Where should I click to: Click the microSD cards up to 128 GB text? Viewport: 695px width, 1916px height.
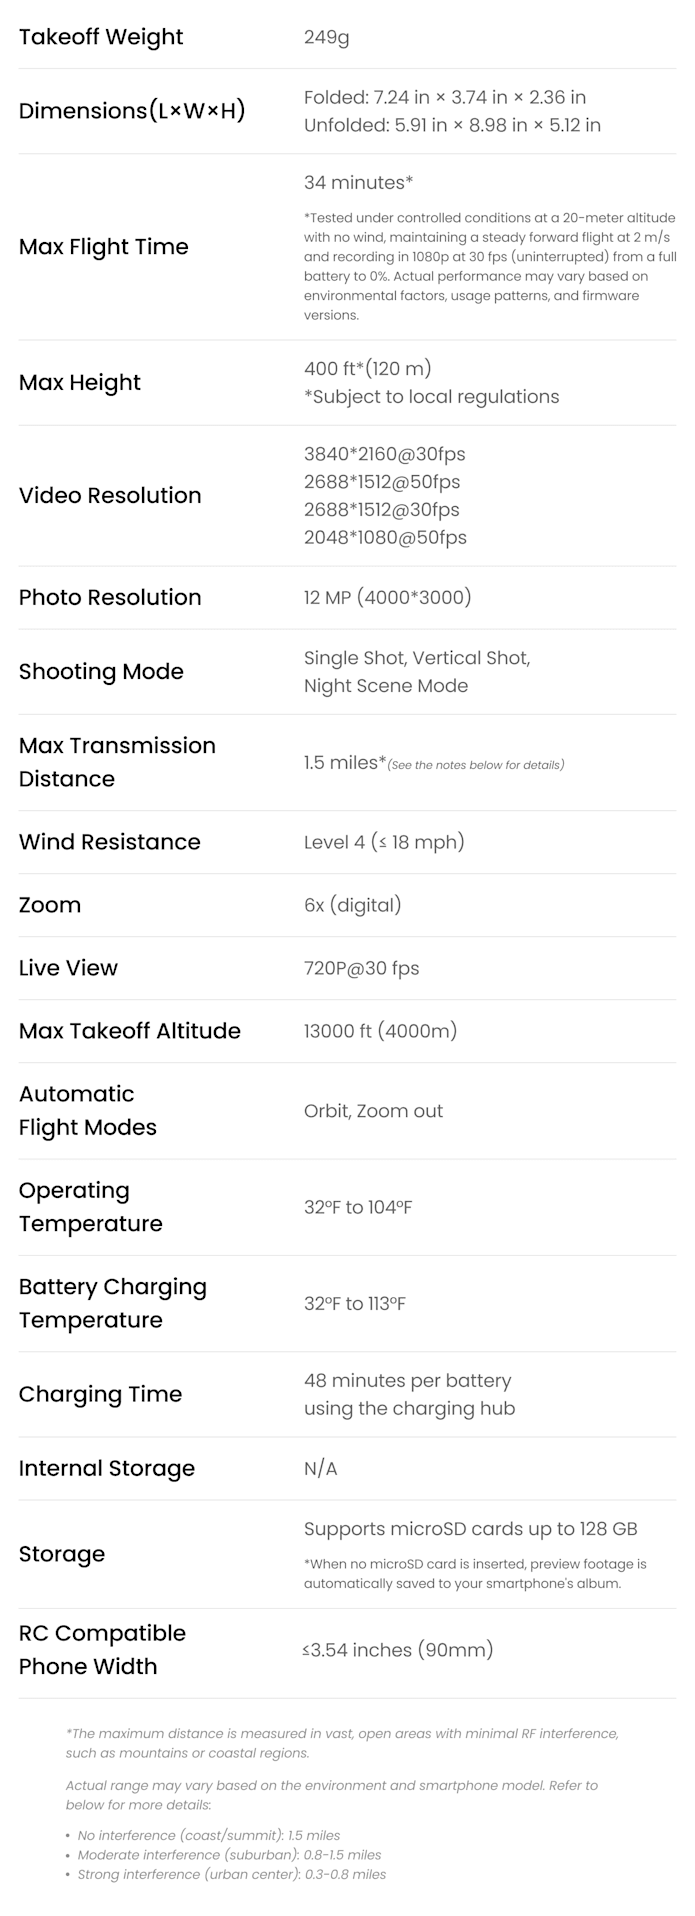click(470, 1528)
